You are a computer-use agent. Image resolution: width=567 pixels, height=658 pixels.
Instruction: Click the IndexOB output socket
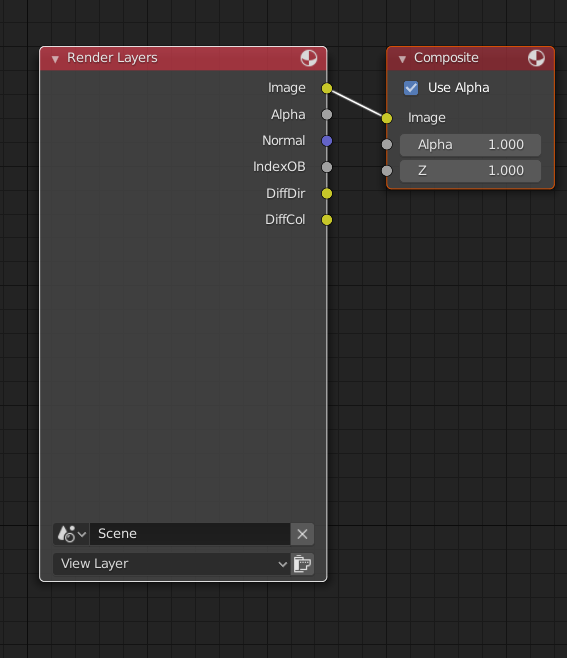point(327,167)
